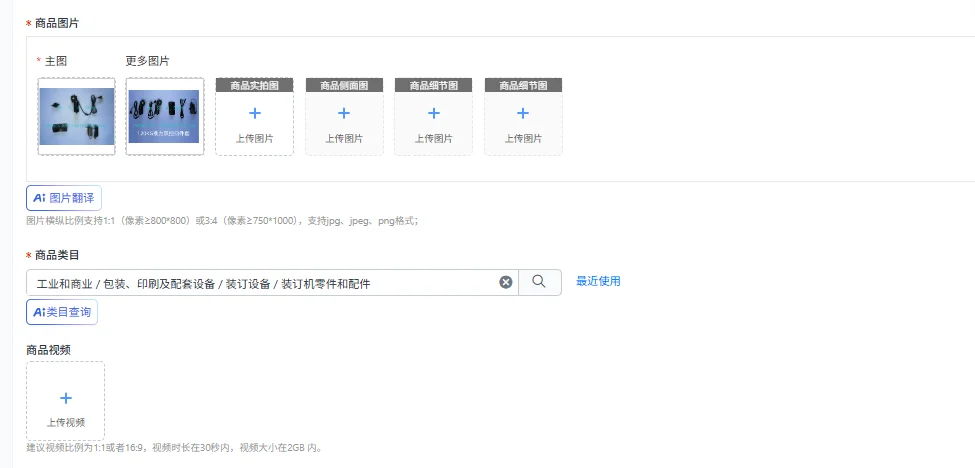This screenshot has width=975, height=468.
Task: Click the image ratio hint text
Action: pyautogui.click(x=223, y=221)
